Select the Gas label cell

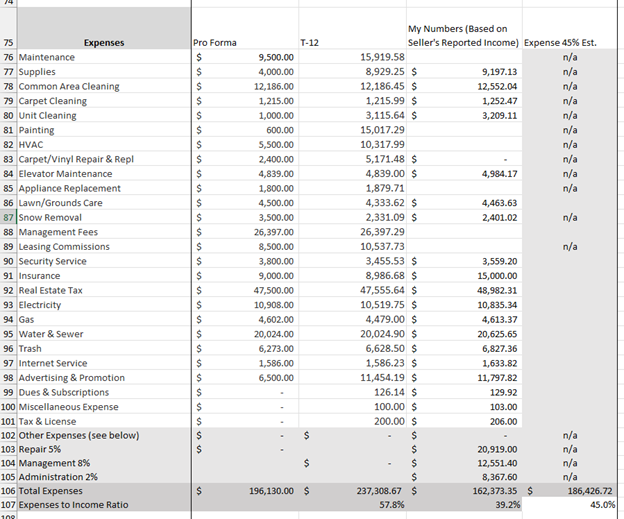pyautogui.click(x=104, y=320)
